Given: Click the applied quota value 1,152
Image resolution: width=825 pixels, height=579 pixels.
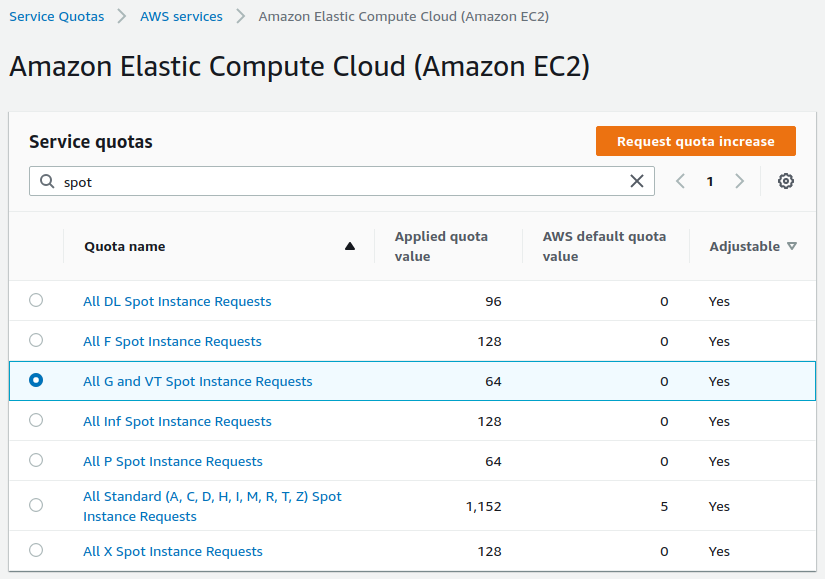Looking at the screenshot, I should click(x=484, y=506).
